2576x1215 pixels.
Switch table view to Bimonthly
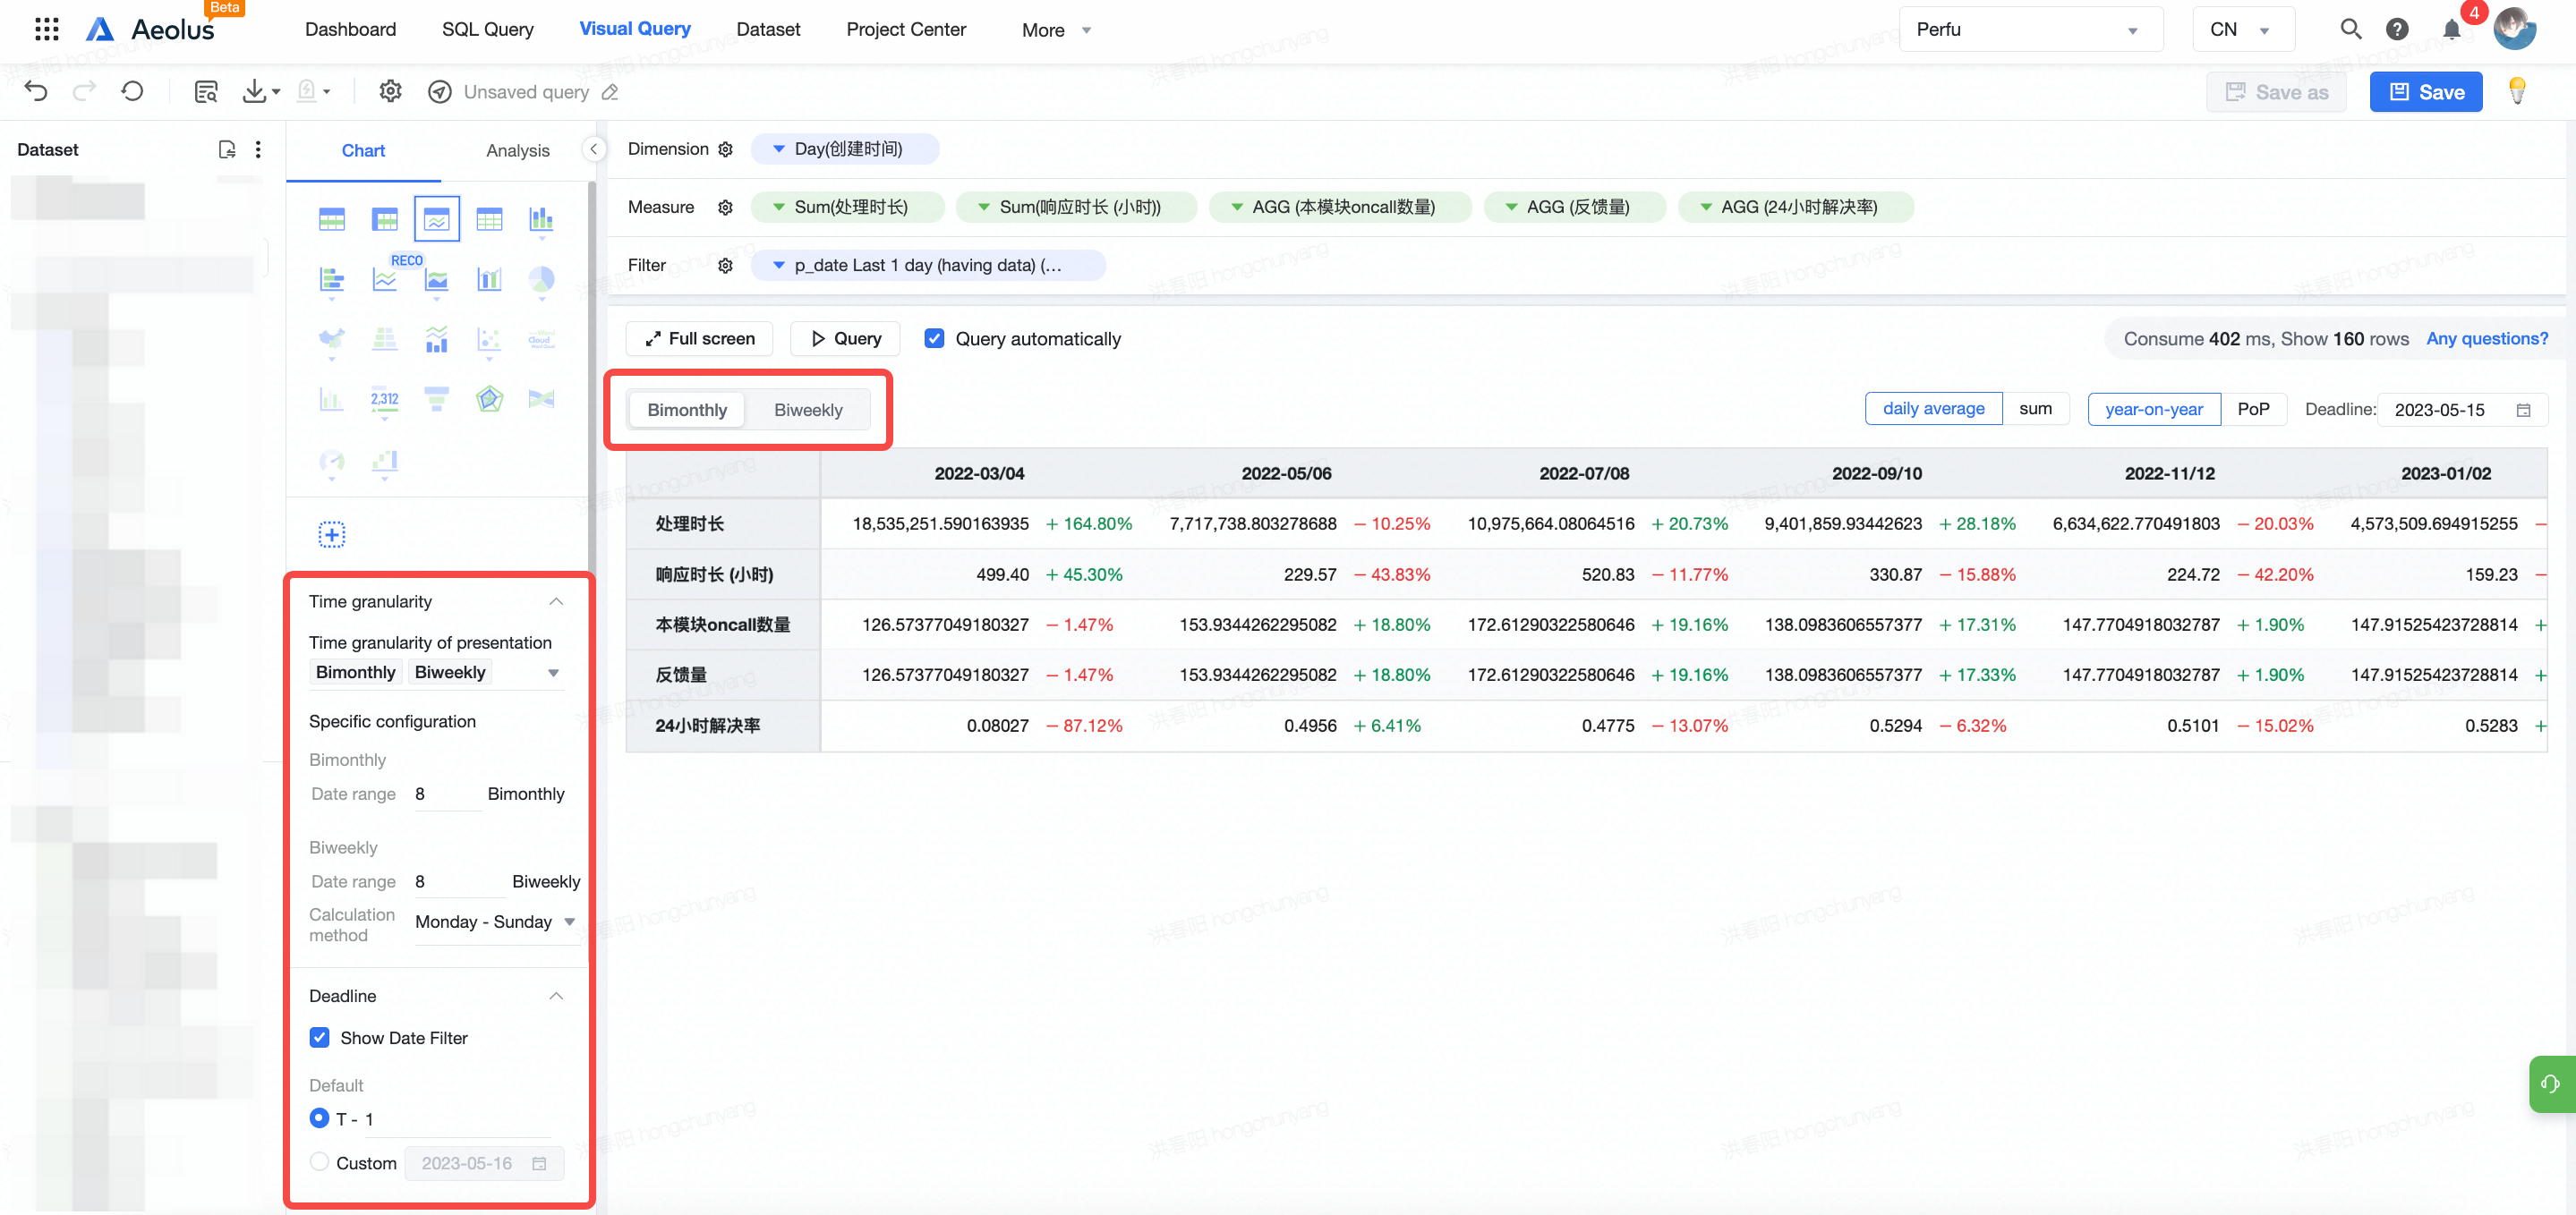click(687, 410)
